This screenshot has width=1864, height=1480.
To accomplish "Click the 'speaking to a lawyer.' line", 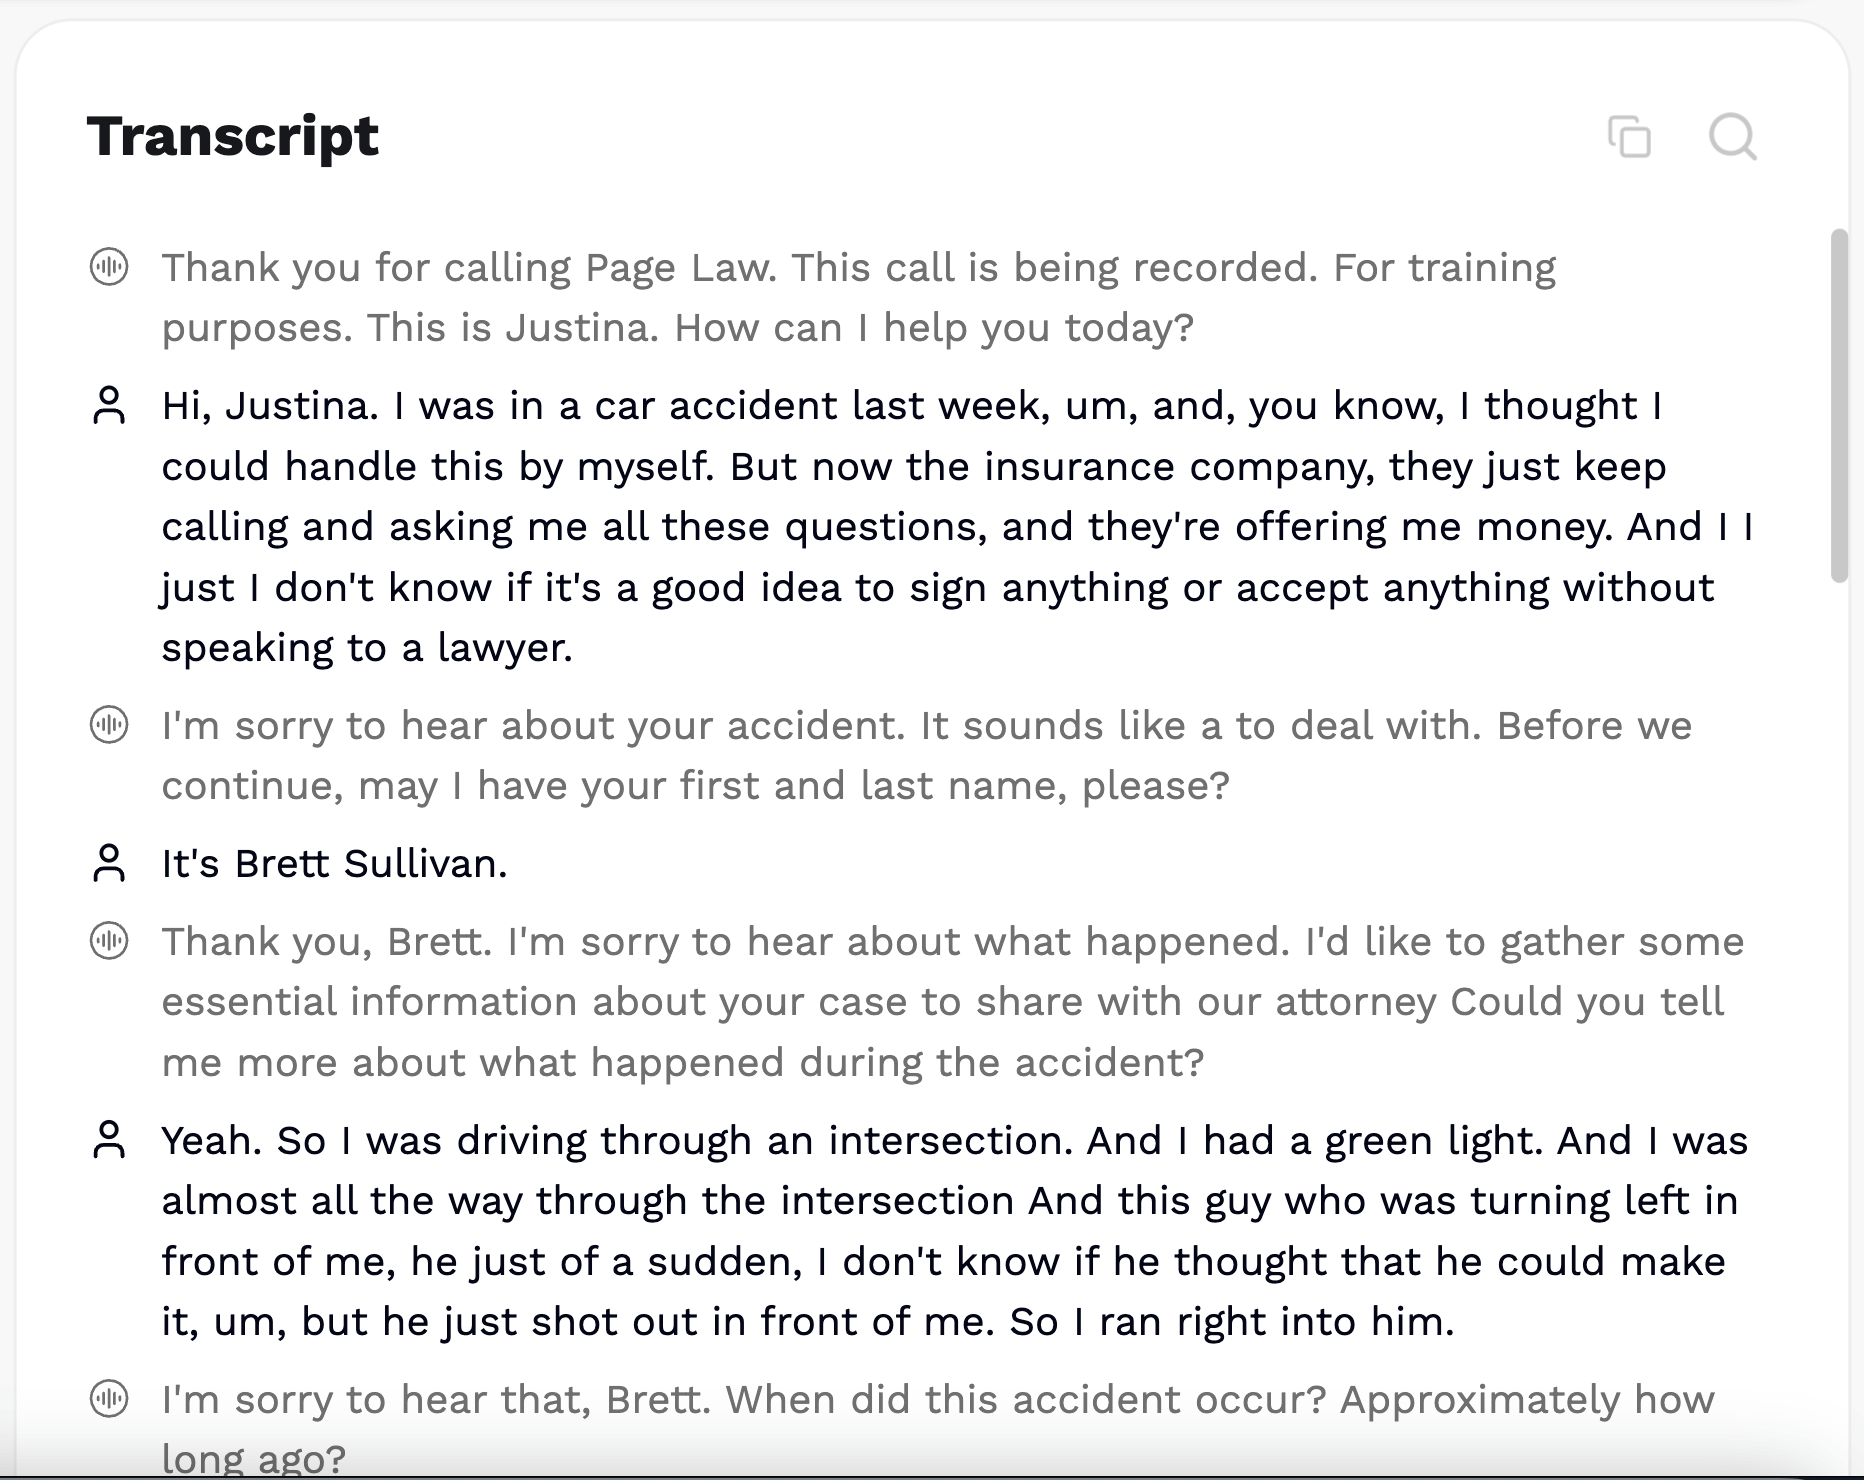I will [x=367, y=648].
